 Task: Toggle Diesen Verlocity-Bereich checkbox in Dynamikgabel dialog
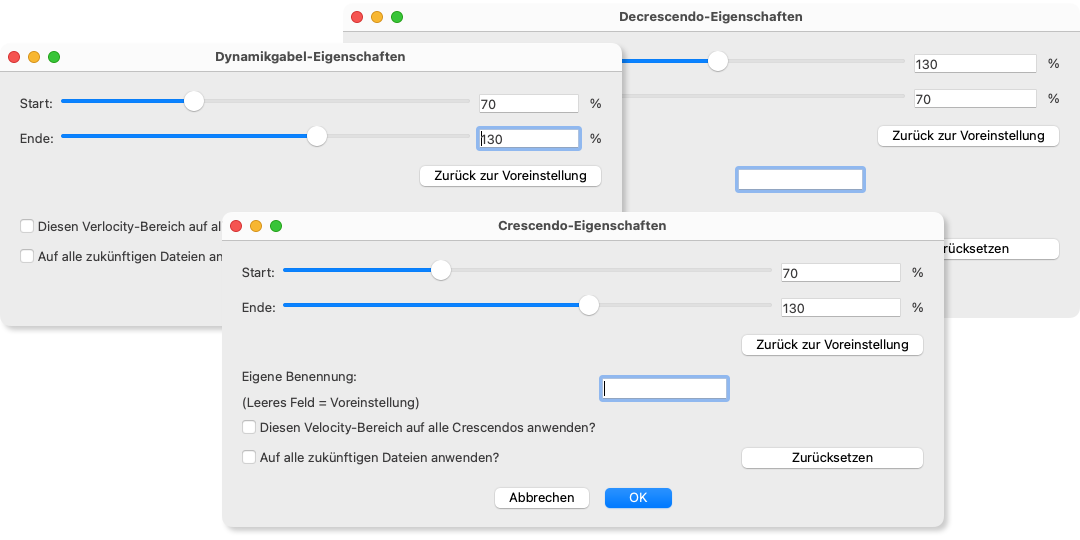click(x=27, y=227)
